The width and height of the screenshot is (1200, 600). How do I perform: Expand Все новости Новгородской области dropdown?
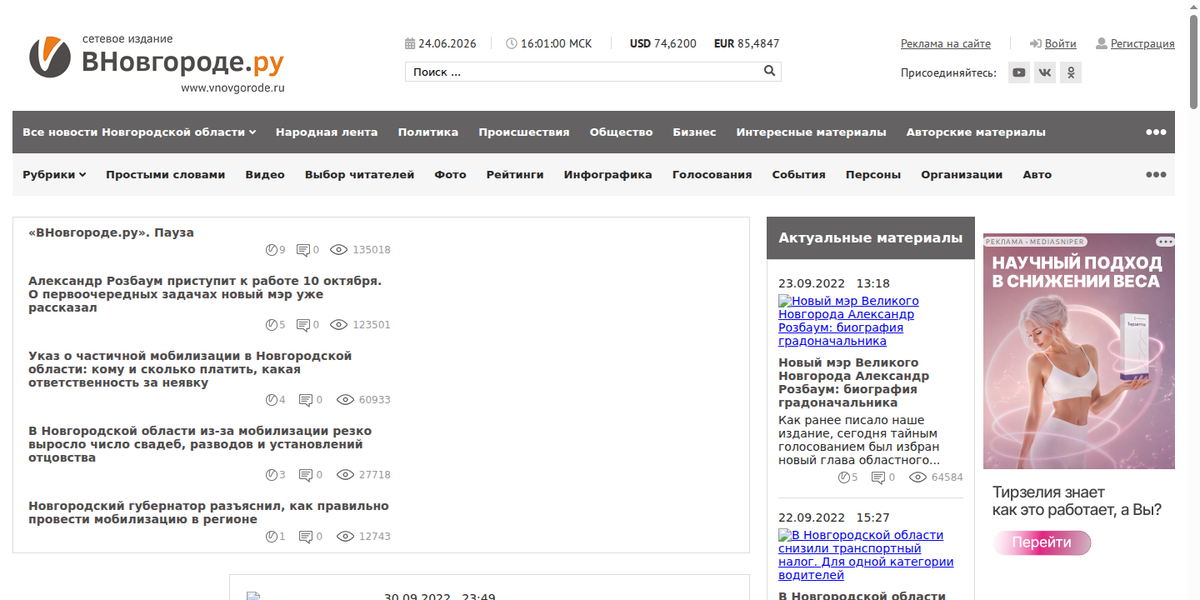point(140,132)
